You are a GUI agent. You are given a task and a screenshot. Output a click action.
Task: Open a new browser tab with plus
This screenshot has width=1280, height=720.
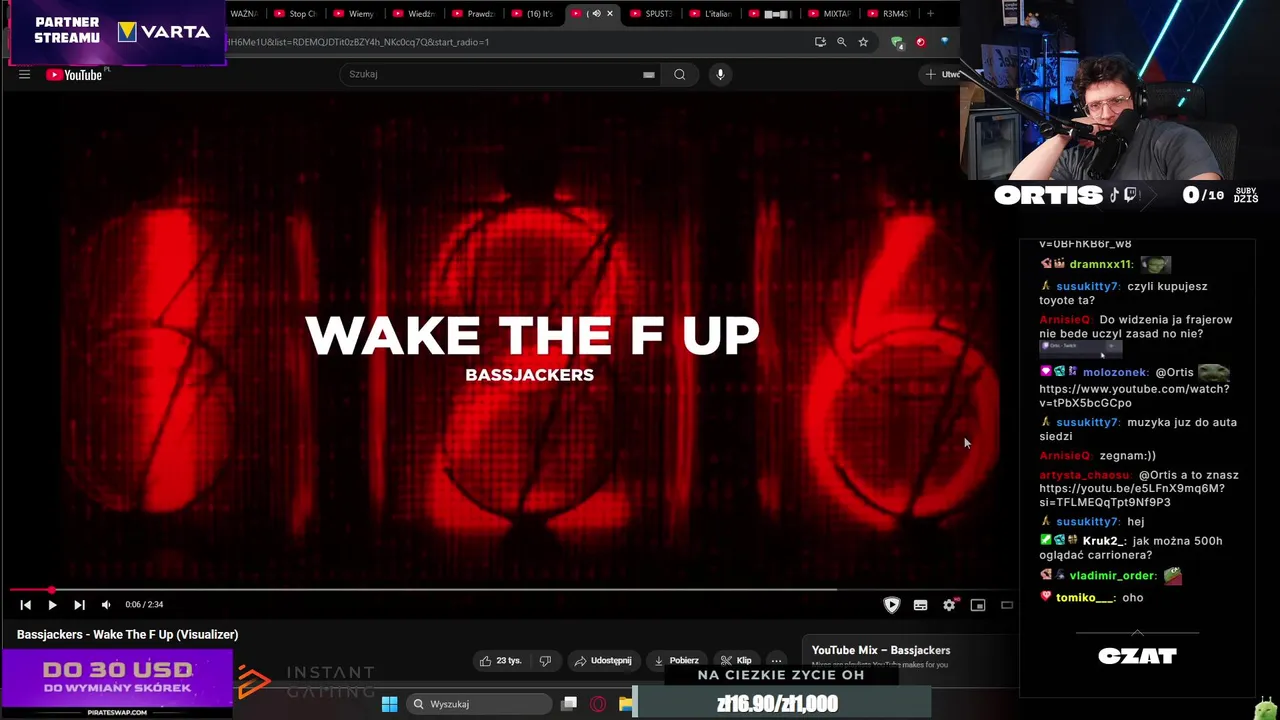point(930,14)
